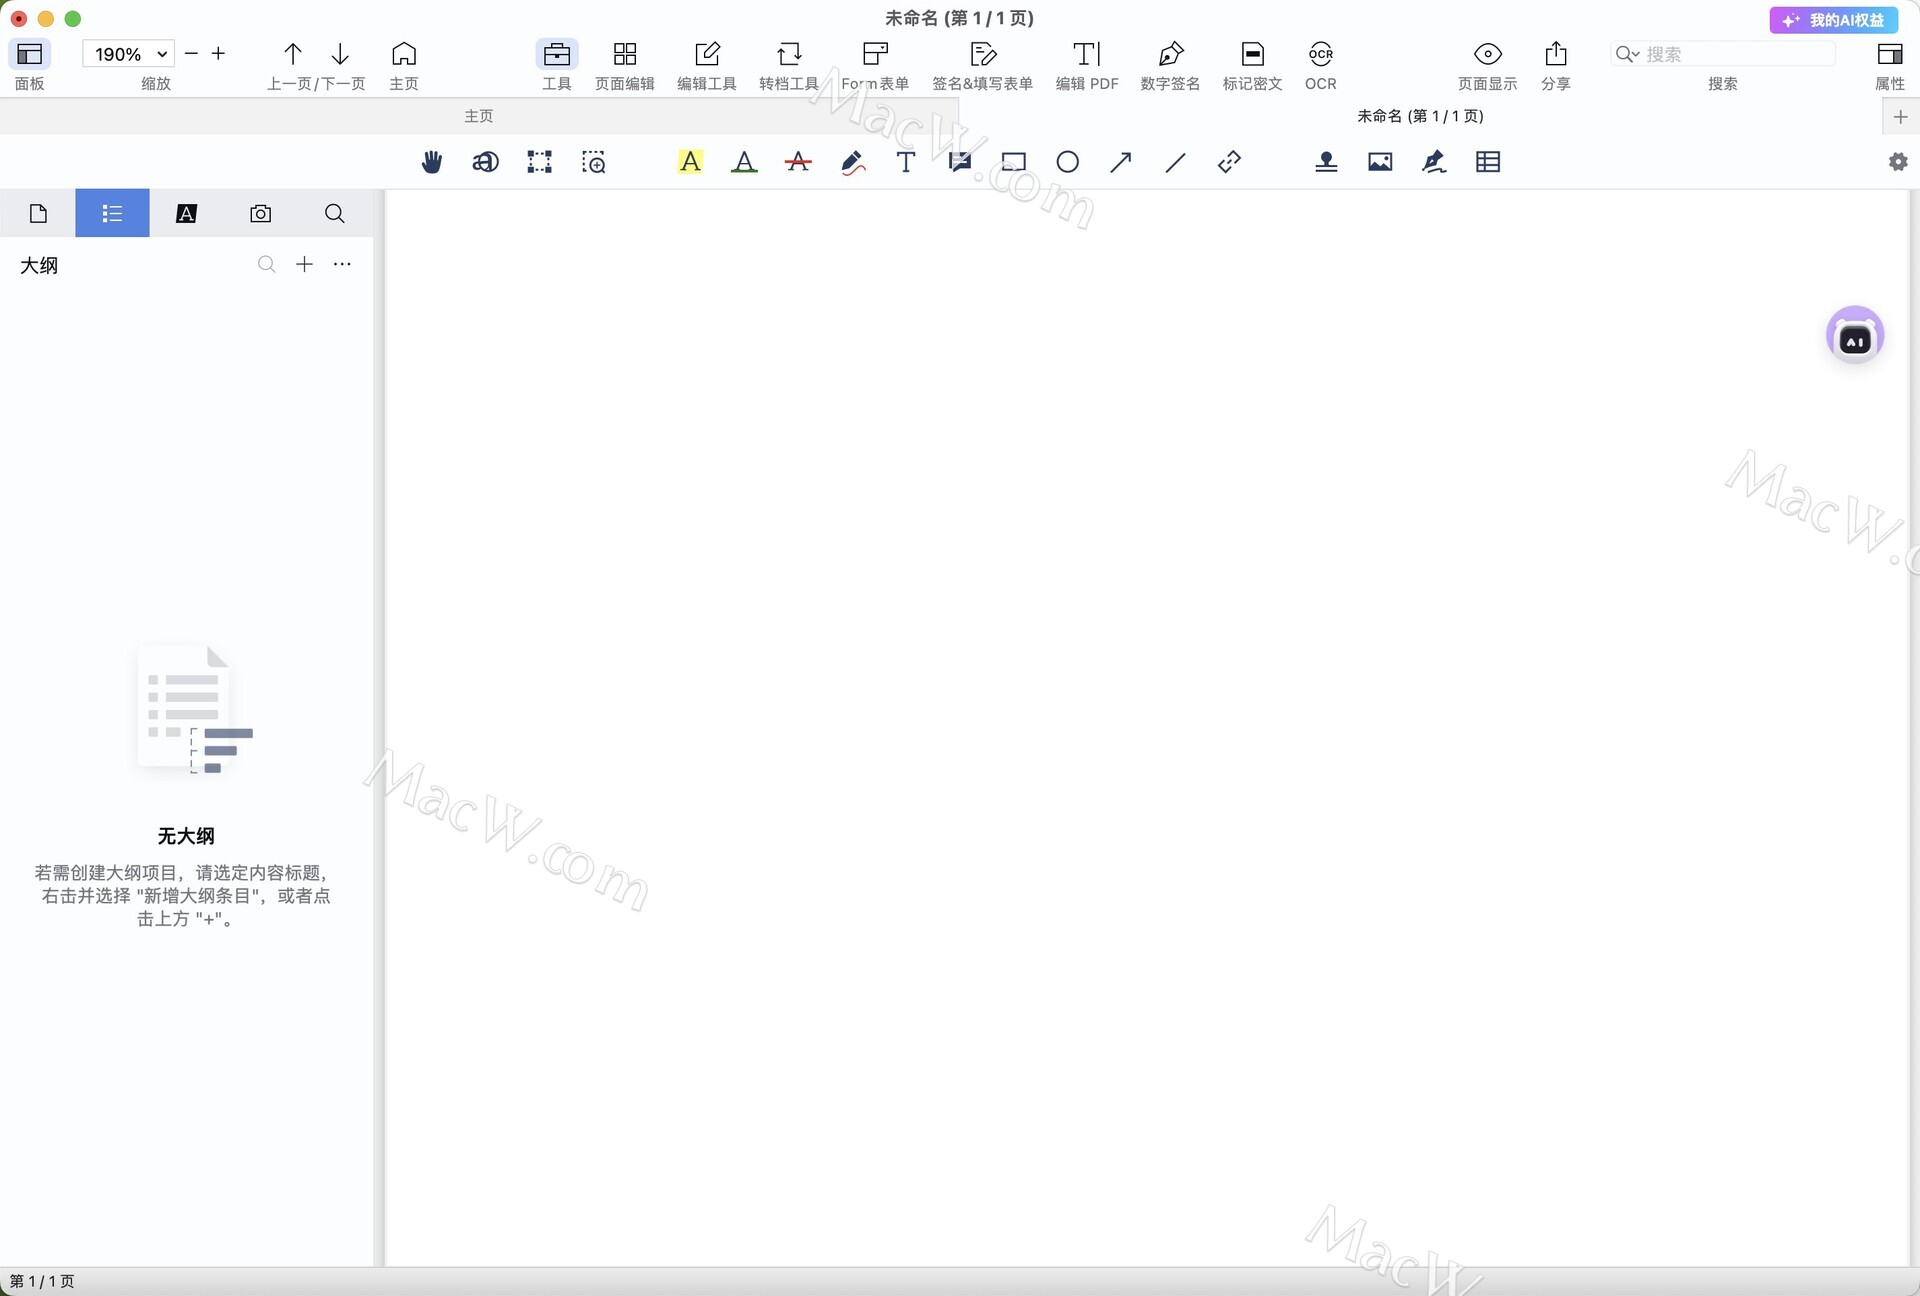Screen dimensions: 1920x1296
Task: Switch sidebar to snapshots camera tab
Action: point(260,213)
